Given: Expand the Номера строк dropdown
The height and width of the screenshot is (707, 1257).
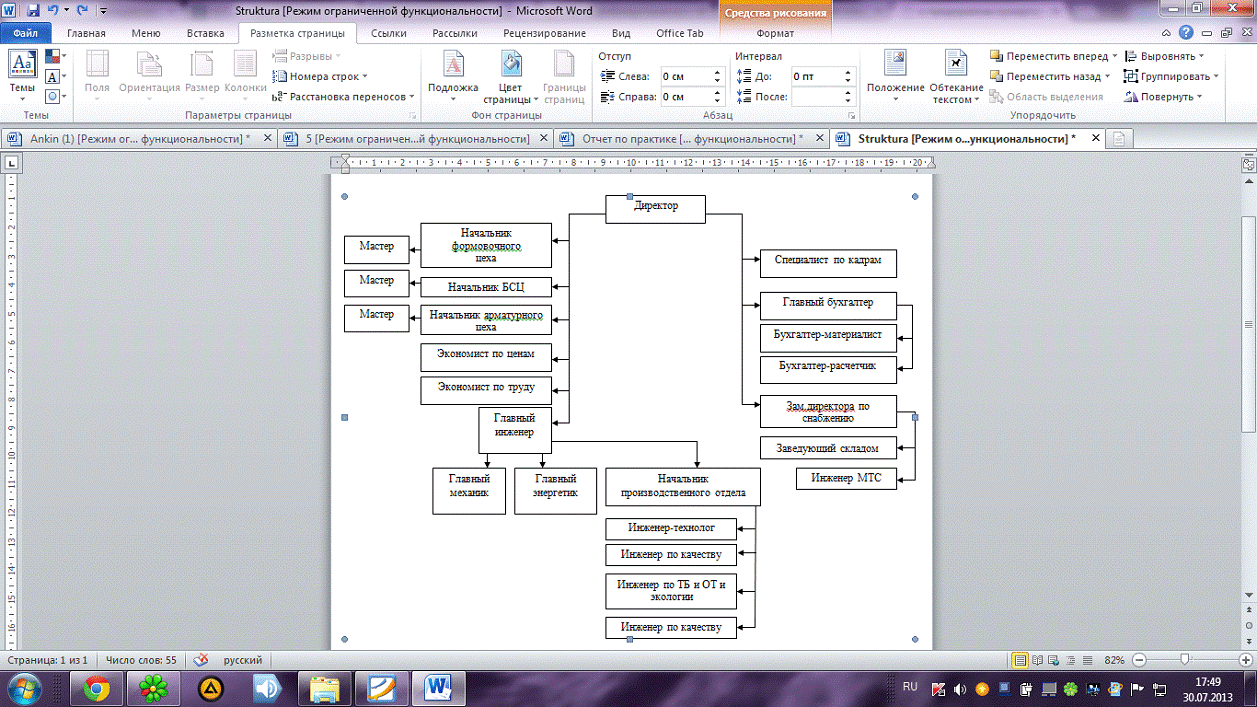Looking at the screenshot, I should click(x=327, y=76).
